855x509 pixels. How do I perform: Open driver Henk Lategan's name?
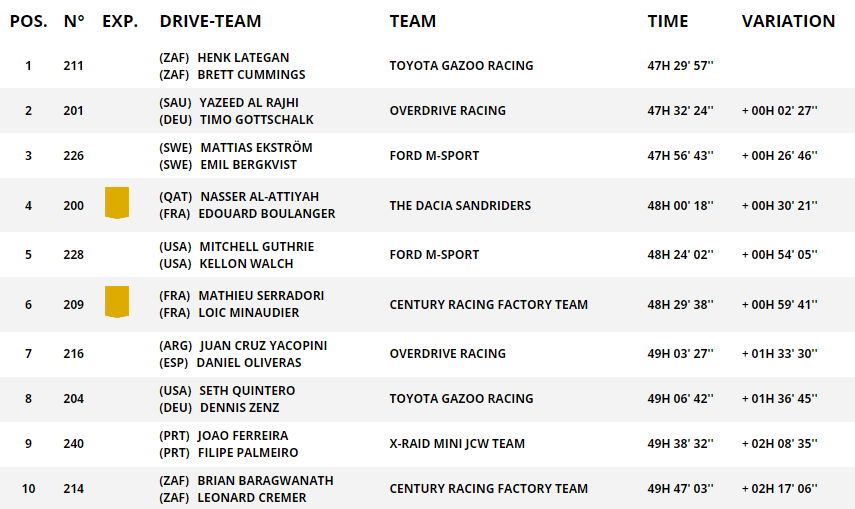(243, 58)
